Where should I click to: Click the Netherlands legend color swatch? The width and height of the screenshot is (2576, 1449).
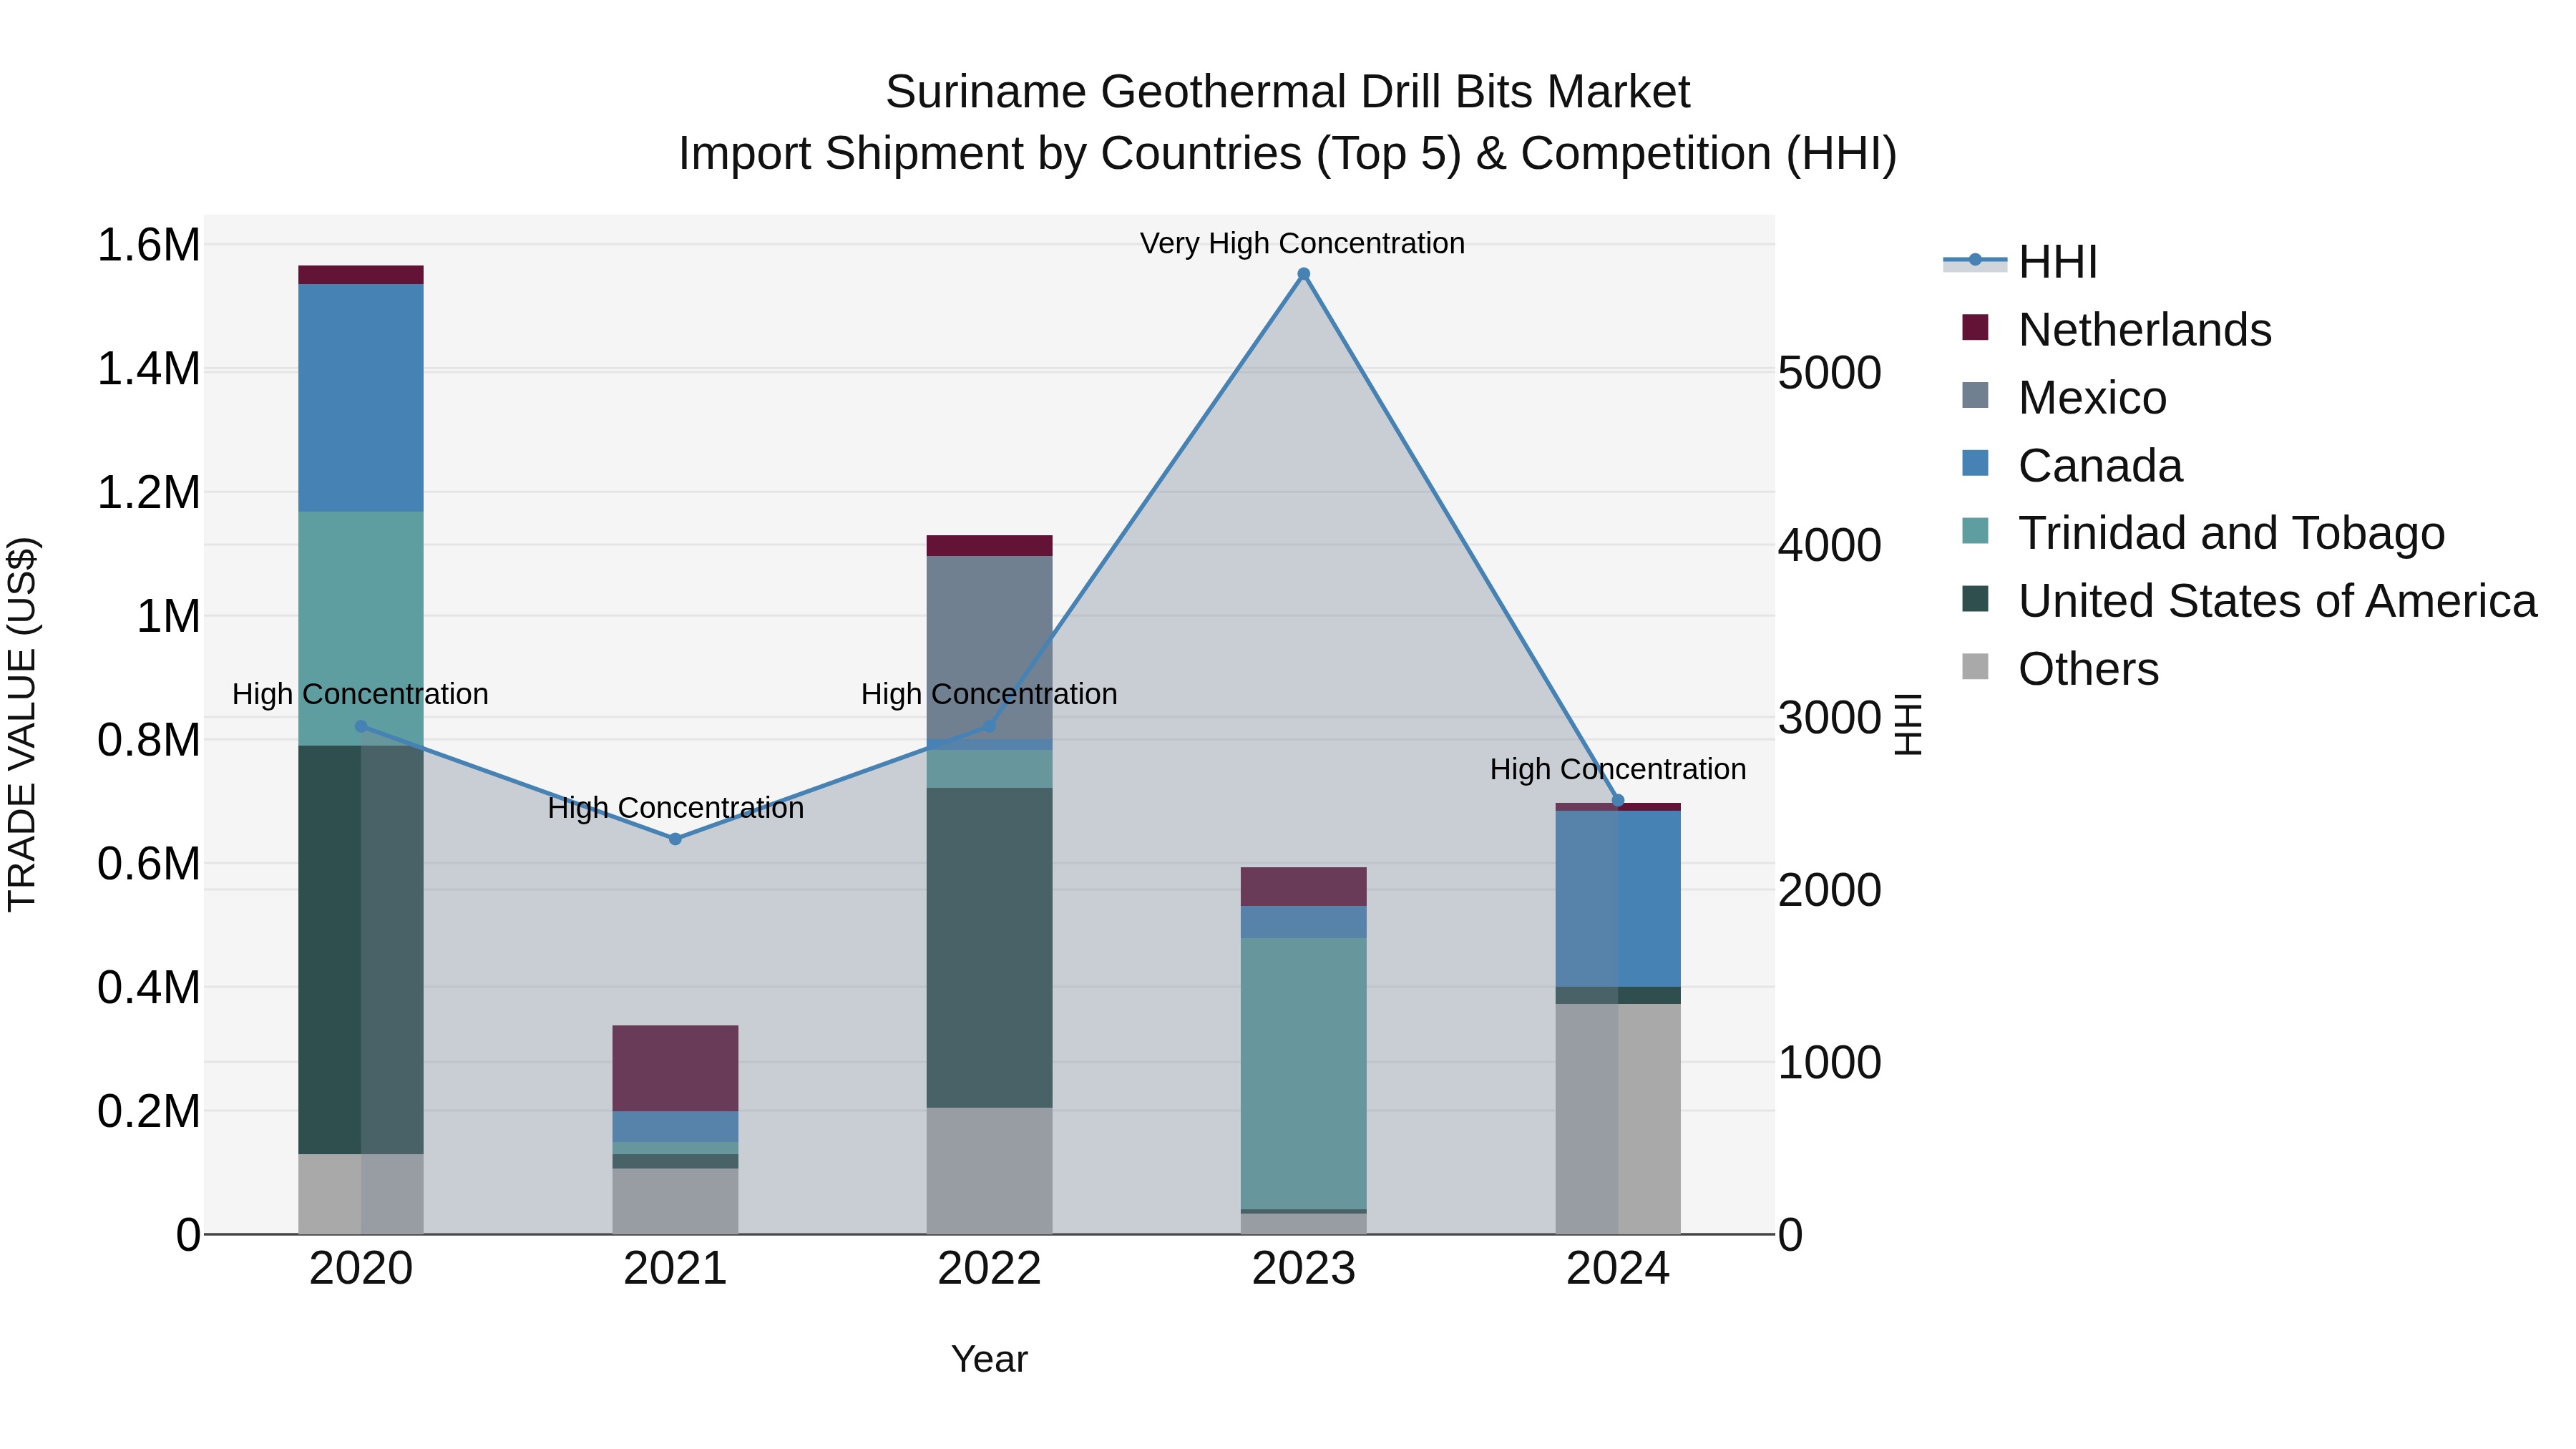(1975, 327)
